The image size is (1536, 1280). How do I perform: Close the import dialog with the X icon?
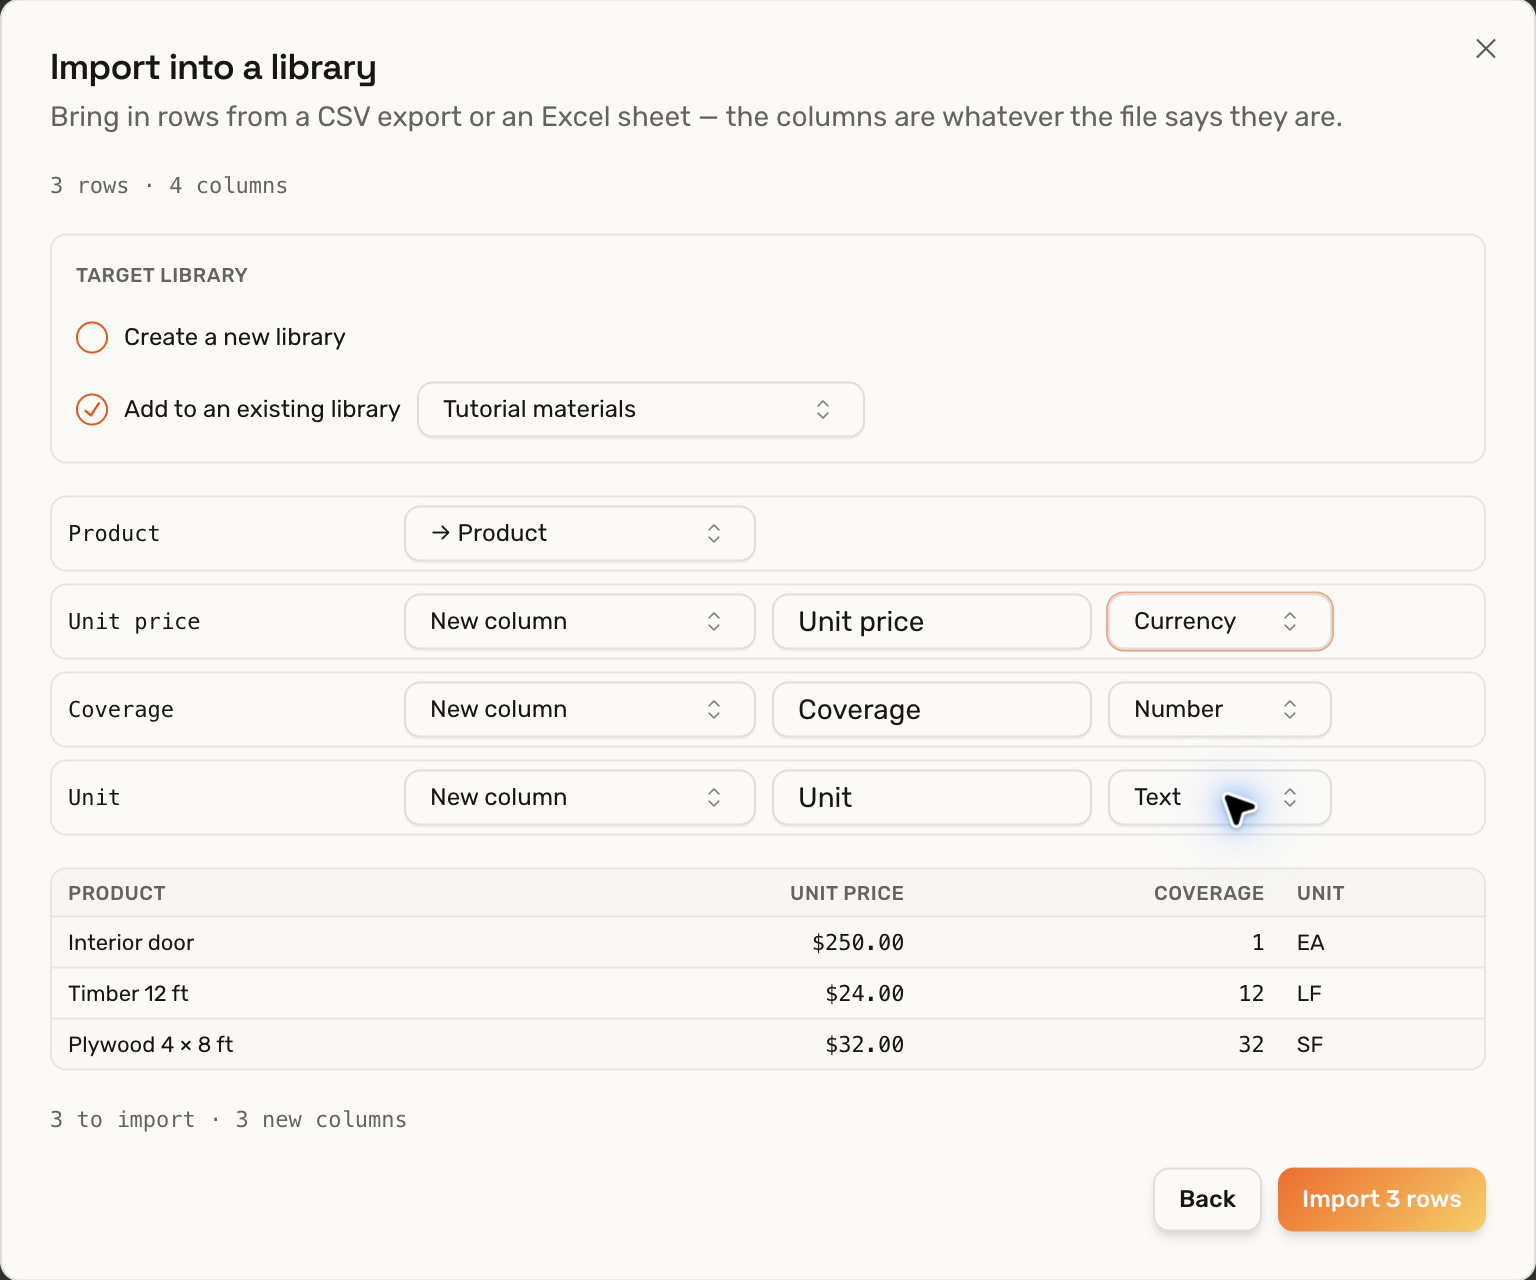click(x=1485, y=49)
